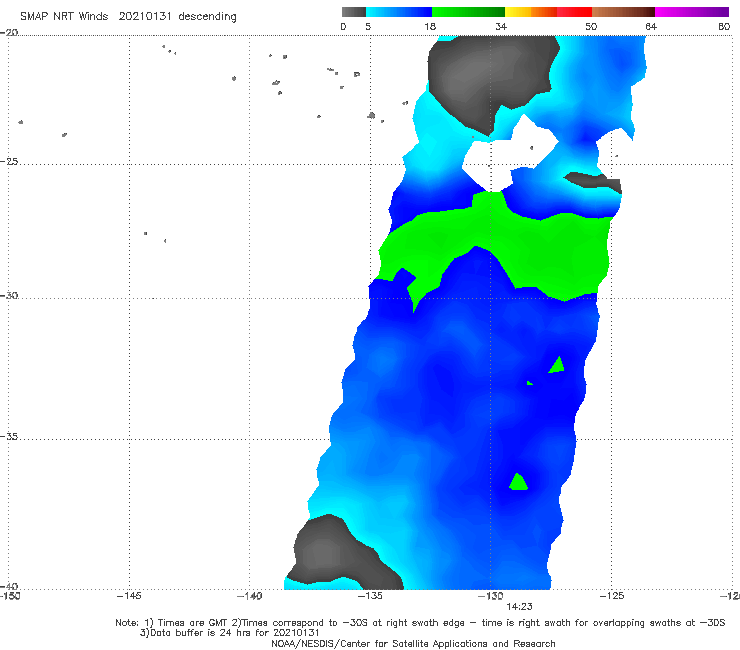Click the longitude label "-140"

point(249,596)
